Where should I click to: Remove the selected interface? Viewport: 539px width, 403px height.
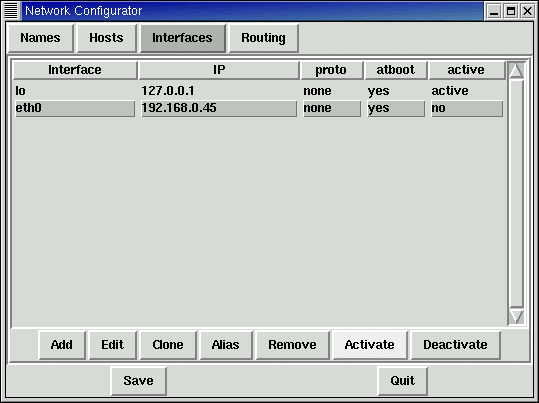[x=293, y=345]
